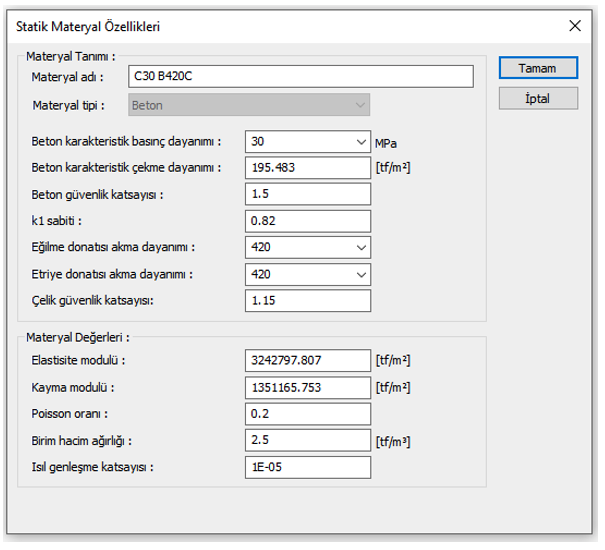Click the Poisson oranı label
Image resolution: width=605 pixels, height=550 pixels.
[x=69, y=414]
